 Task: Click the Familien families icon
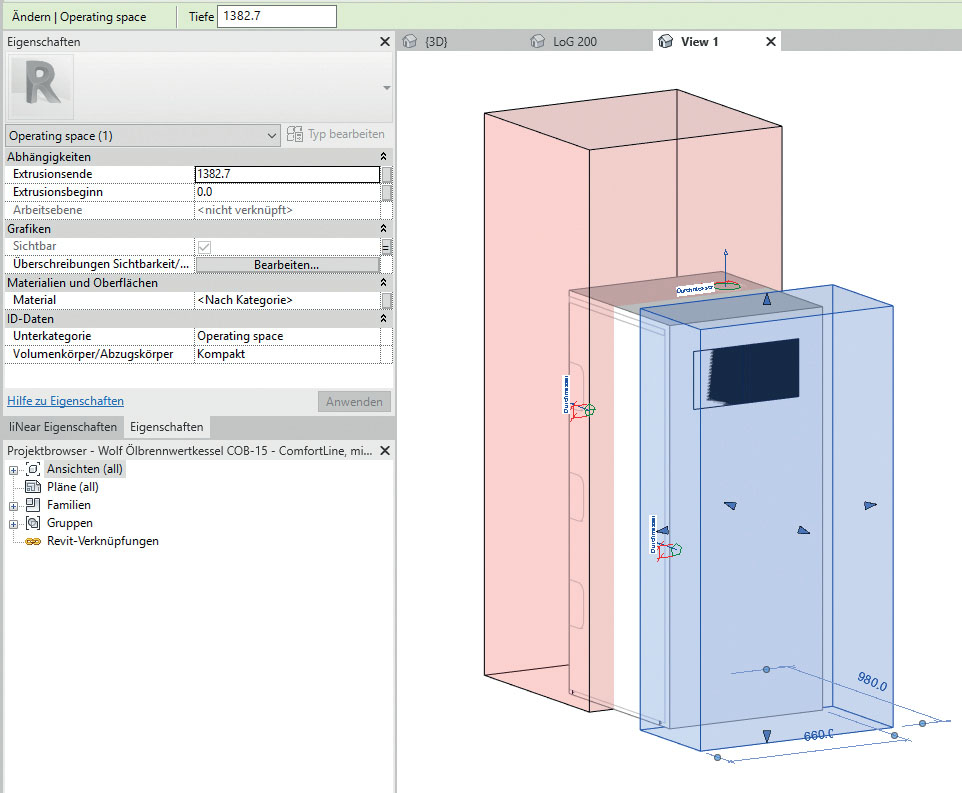click(x=33, y=505)
